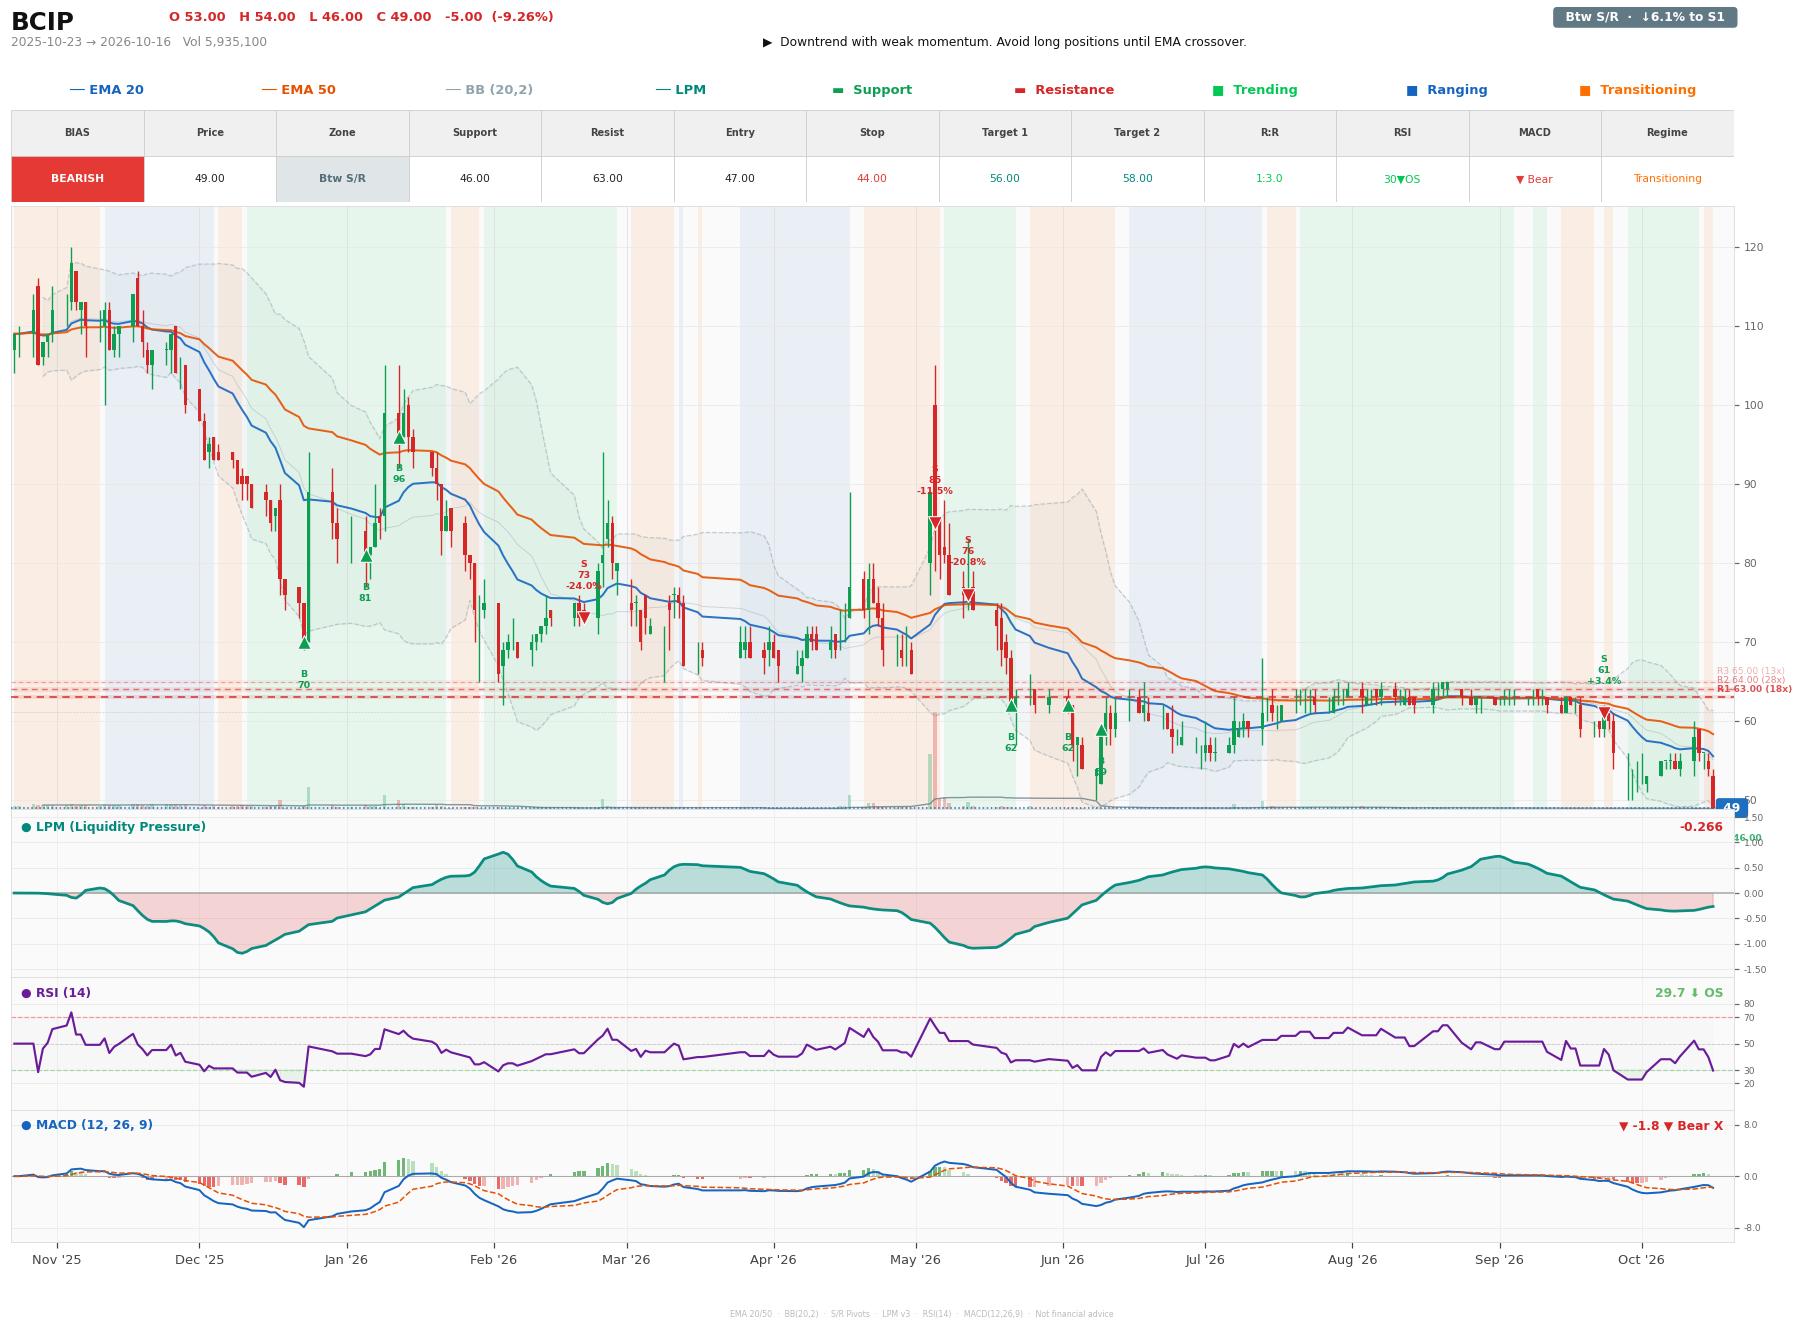Select the Entry value 47.00 cell

(x=740, y=179)
